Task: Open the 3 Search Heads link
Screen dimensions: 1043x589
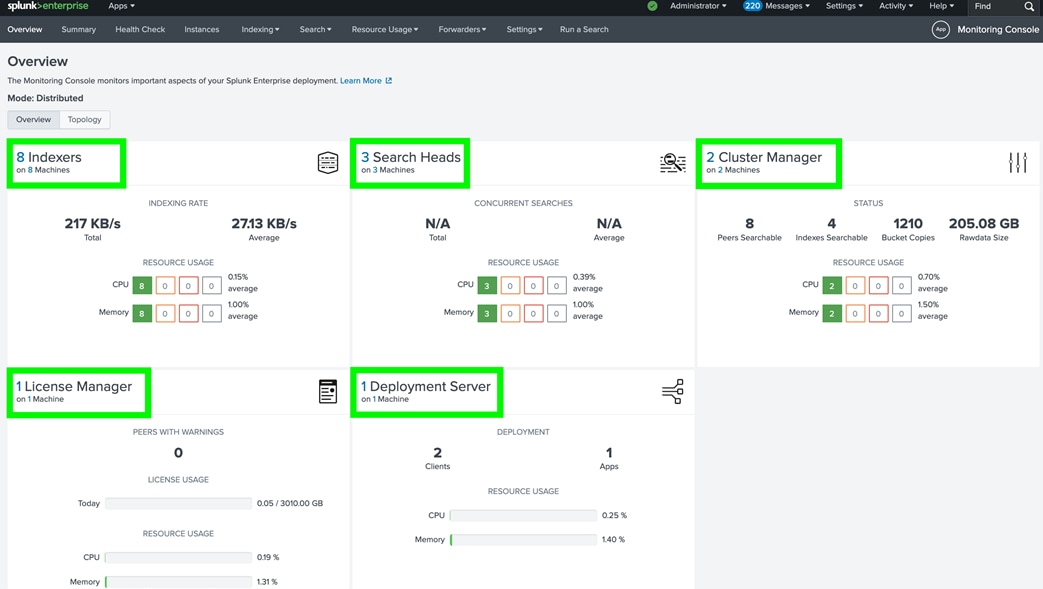Action: [x=410, y=157]
